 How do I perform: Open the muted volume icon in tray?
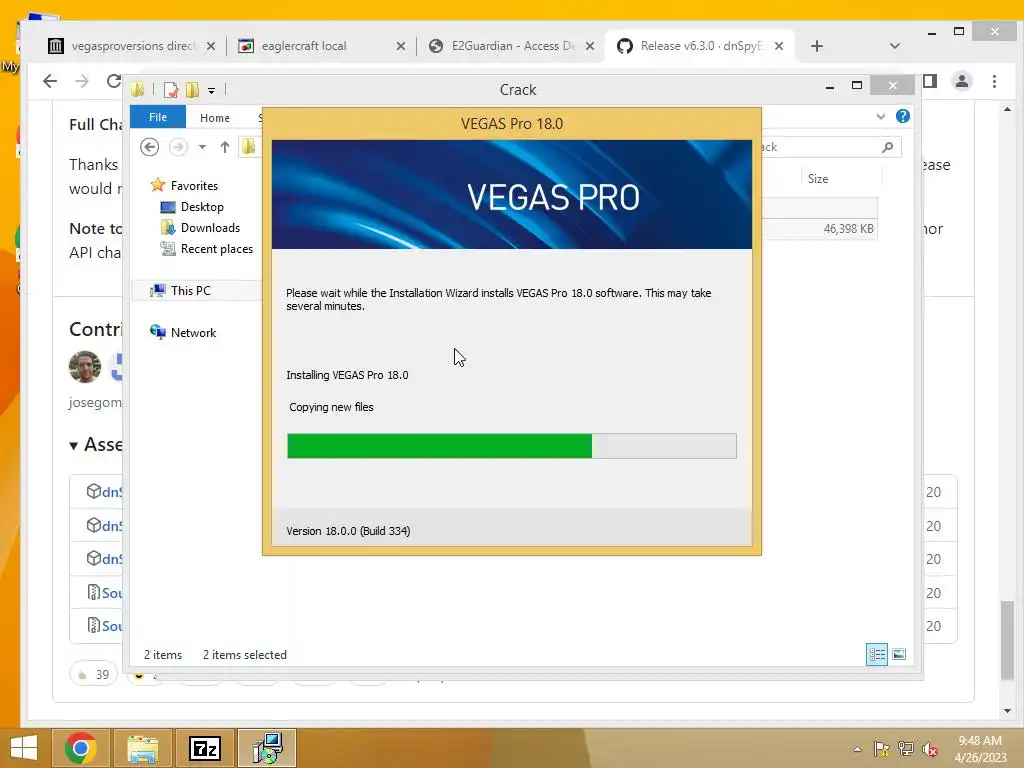[x=930, y=749]
